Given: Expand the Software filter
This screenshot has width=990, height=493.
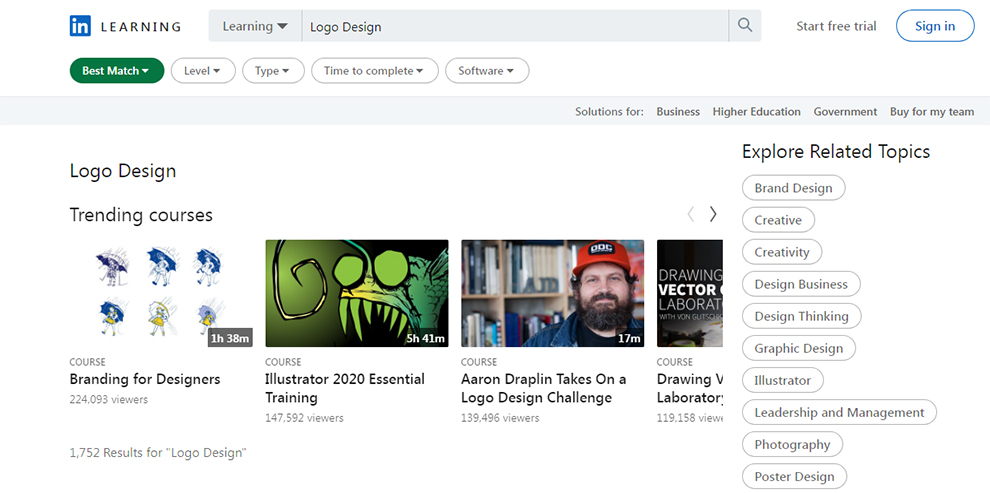Looking at the screenshot, I should coord(487,71).
